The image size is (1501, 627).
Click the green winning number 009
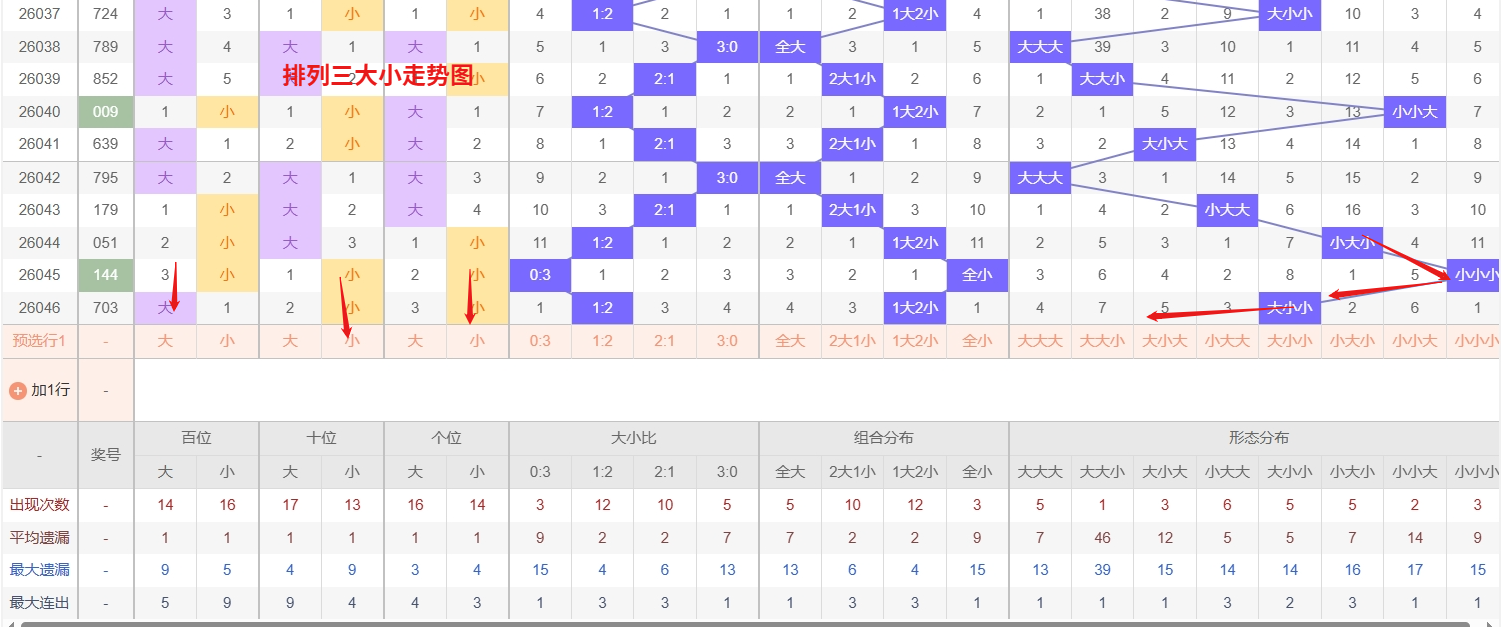[104, 111]
